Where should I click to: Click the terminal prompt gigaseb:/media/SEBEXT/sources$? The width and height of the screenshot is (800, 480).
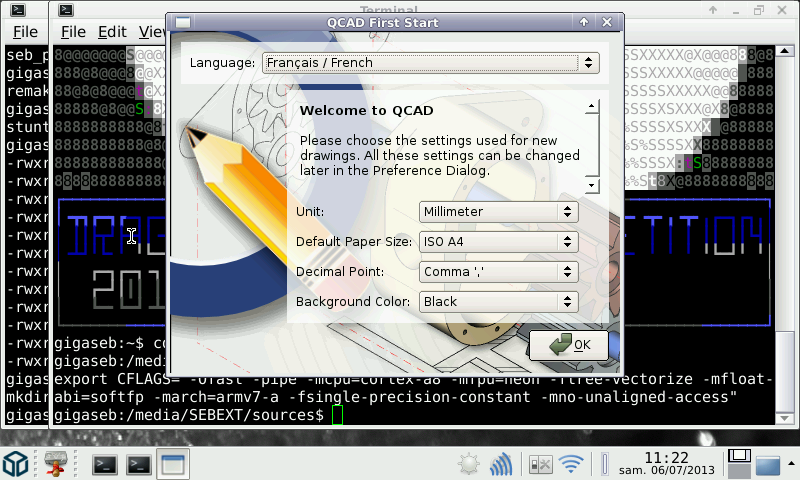(189, 415)
